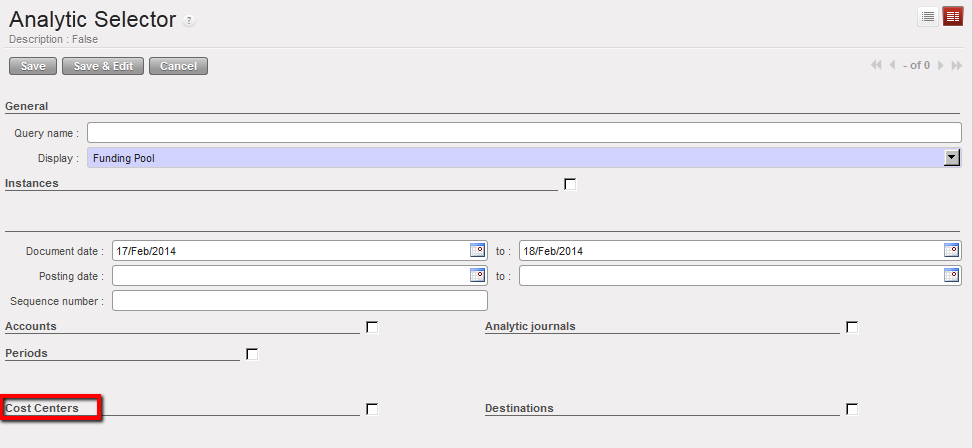
Task: Click the Cancel button
Action: [178, 66]
